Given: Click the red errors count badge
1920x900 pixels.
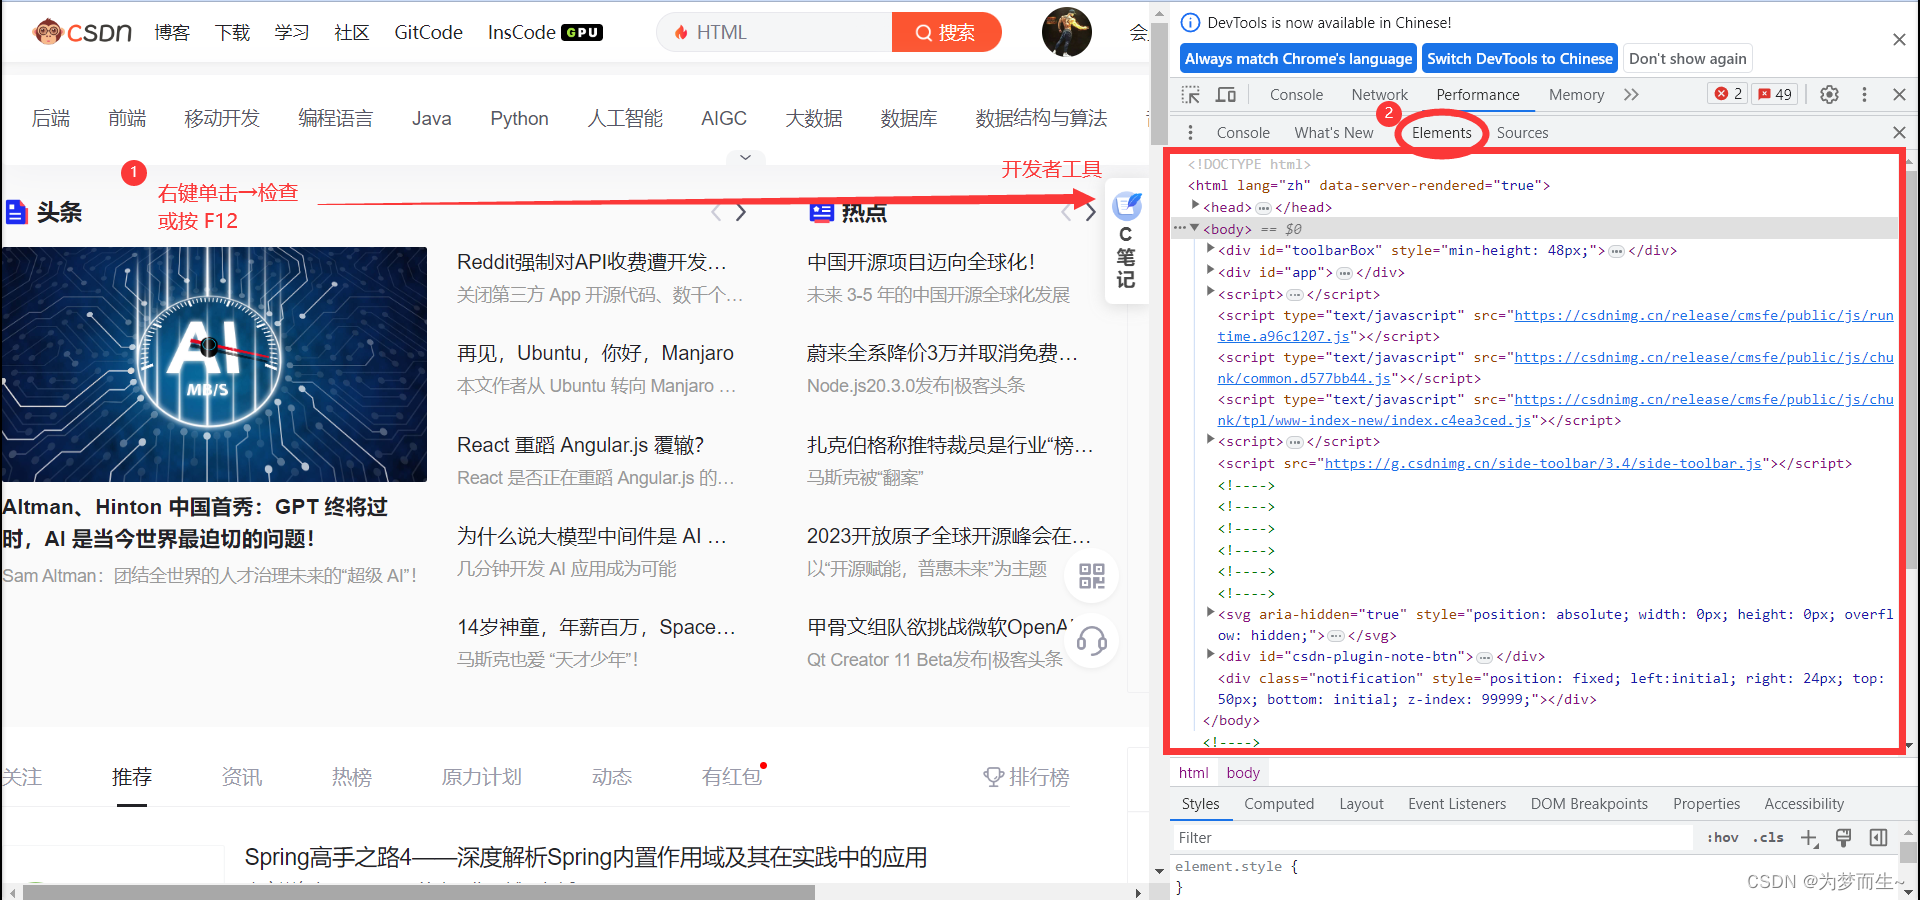Looking at the screenshot, I should click(x=1729, y=94).
